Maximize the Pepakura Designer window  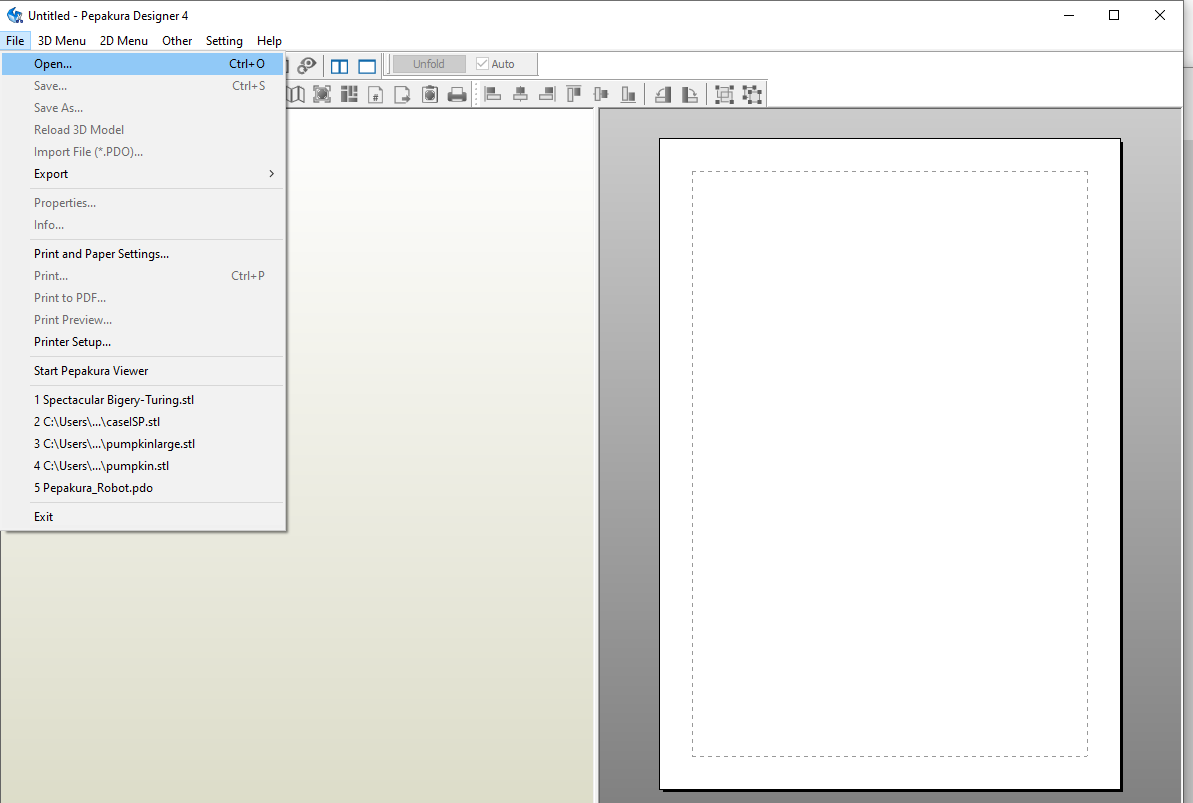pyautogui.click(x=1114, y=15)
